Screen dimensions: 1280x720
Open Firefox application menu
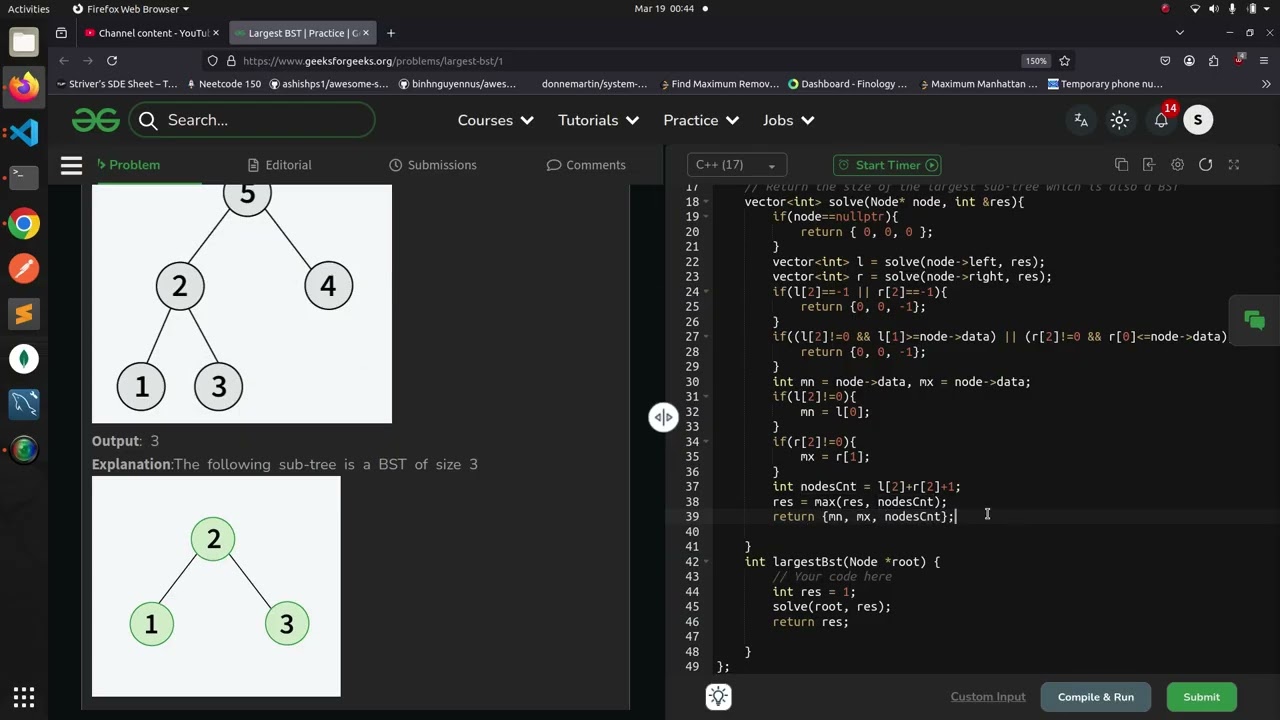1263,61
